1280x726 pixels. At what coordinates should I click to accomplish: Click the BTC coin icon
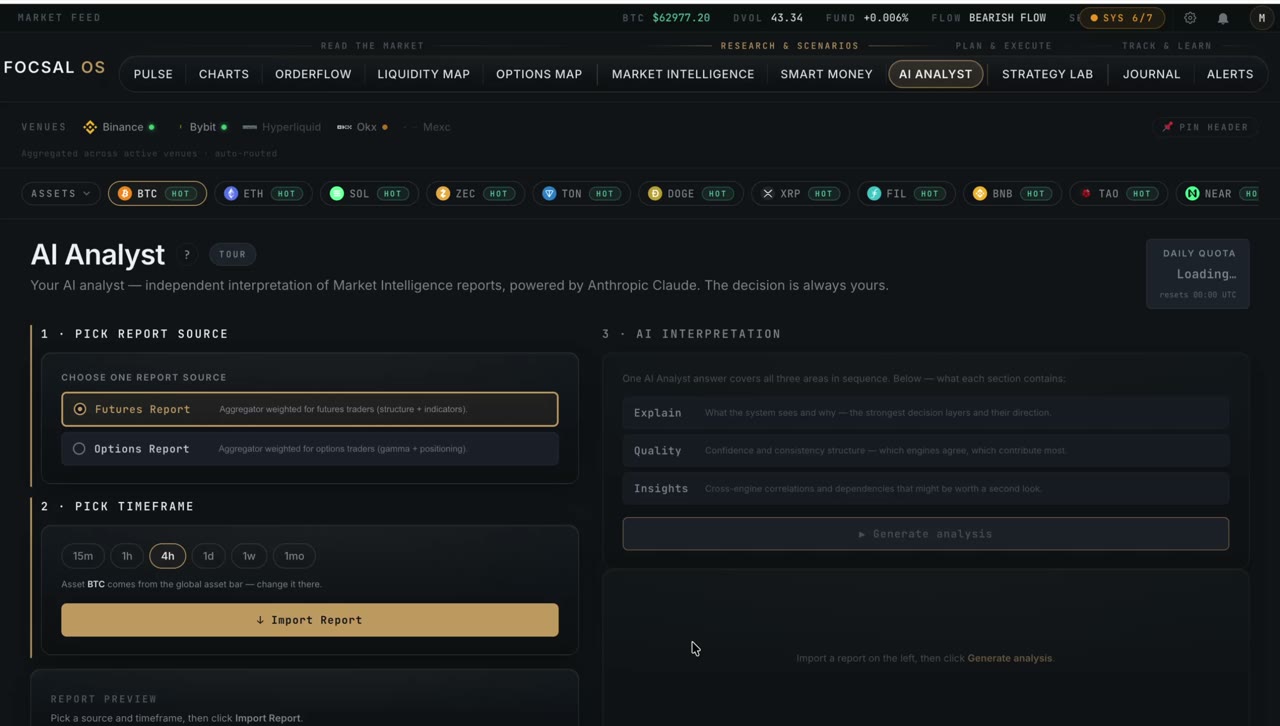125,193
